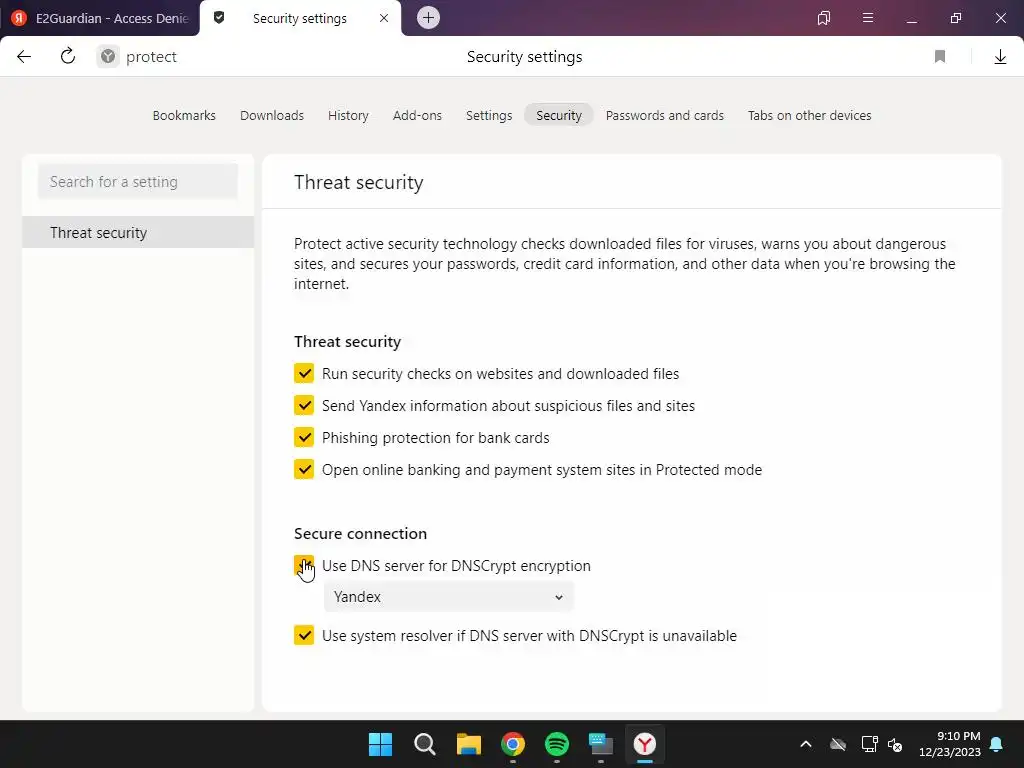The width and height of the screenshot is (1024, 768).
Task: Go back using the back arrow
Action: tap(24, 57)
